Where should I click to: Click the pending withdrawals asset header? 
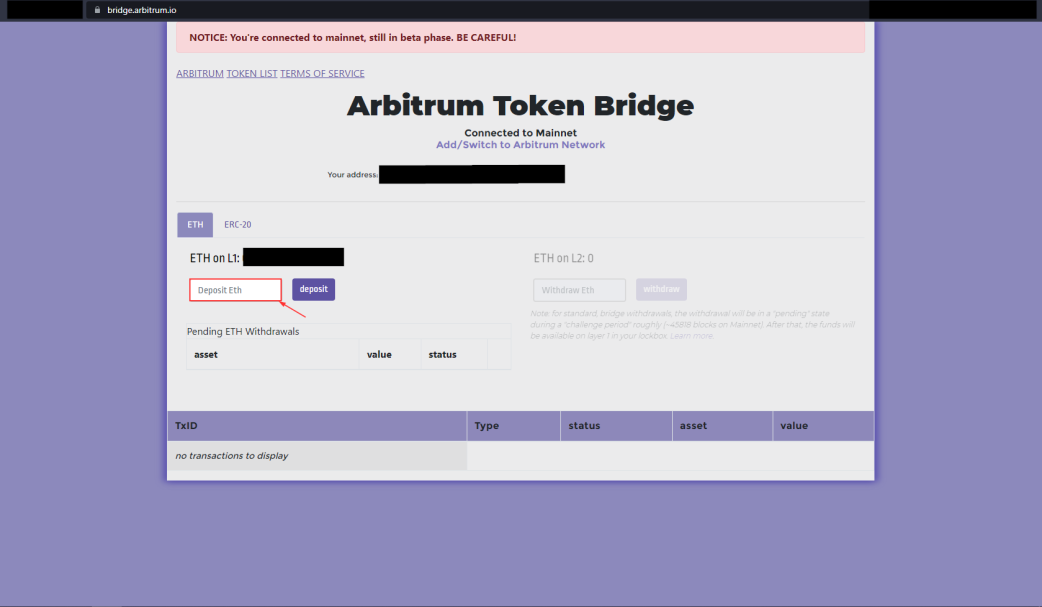(272, 354)
